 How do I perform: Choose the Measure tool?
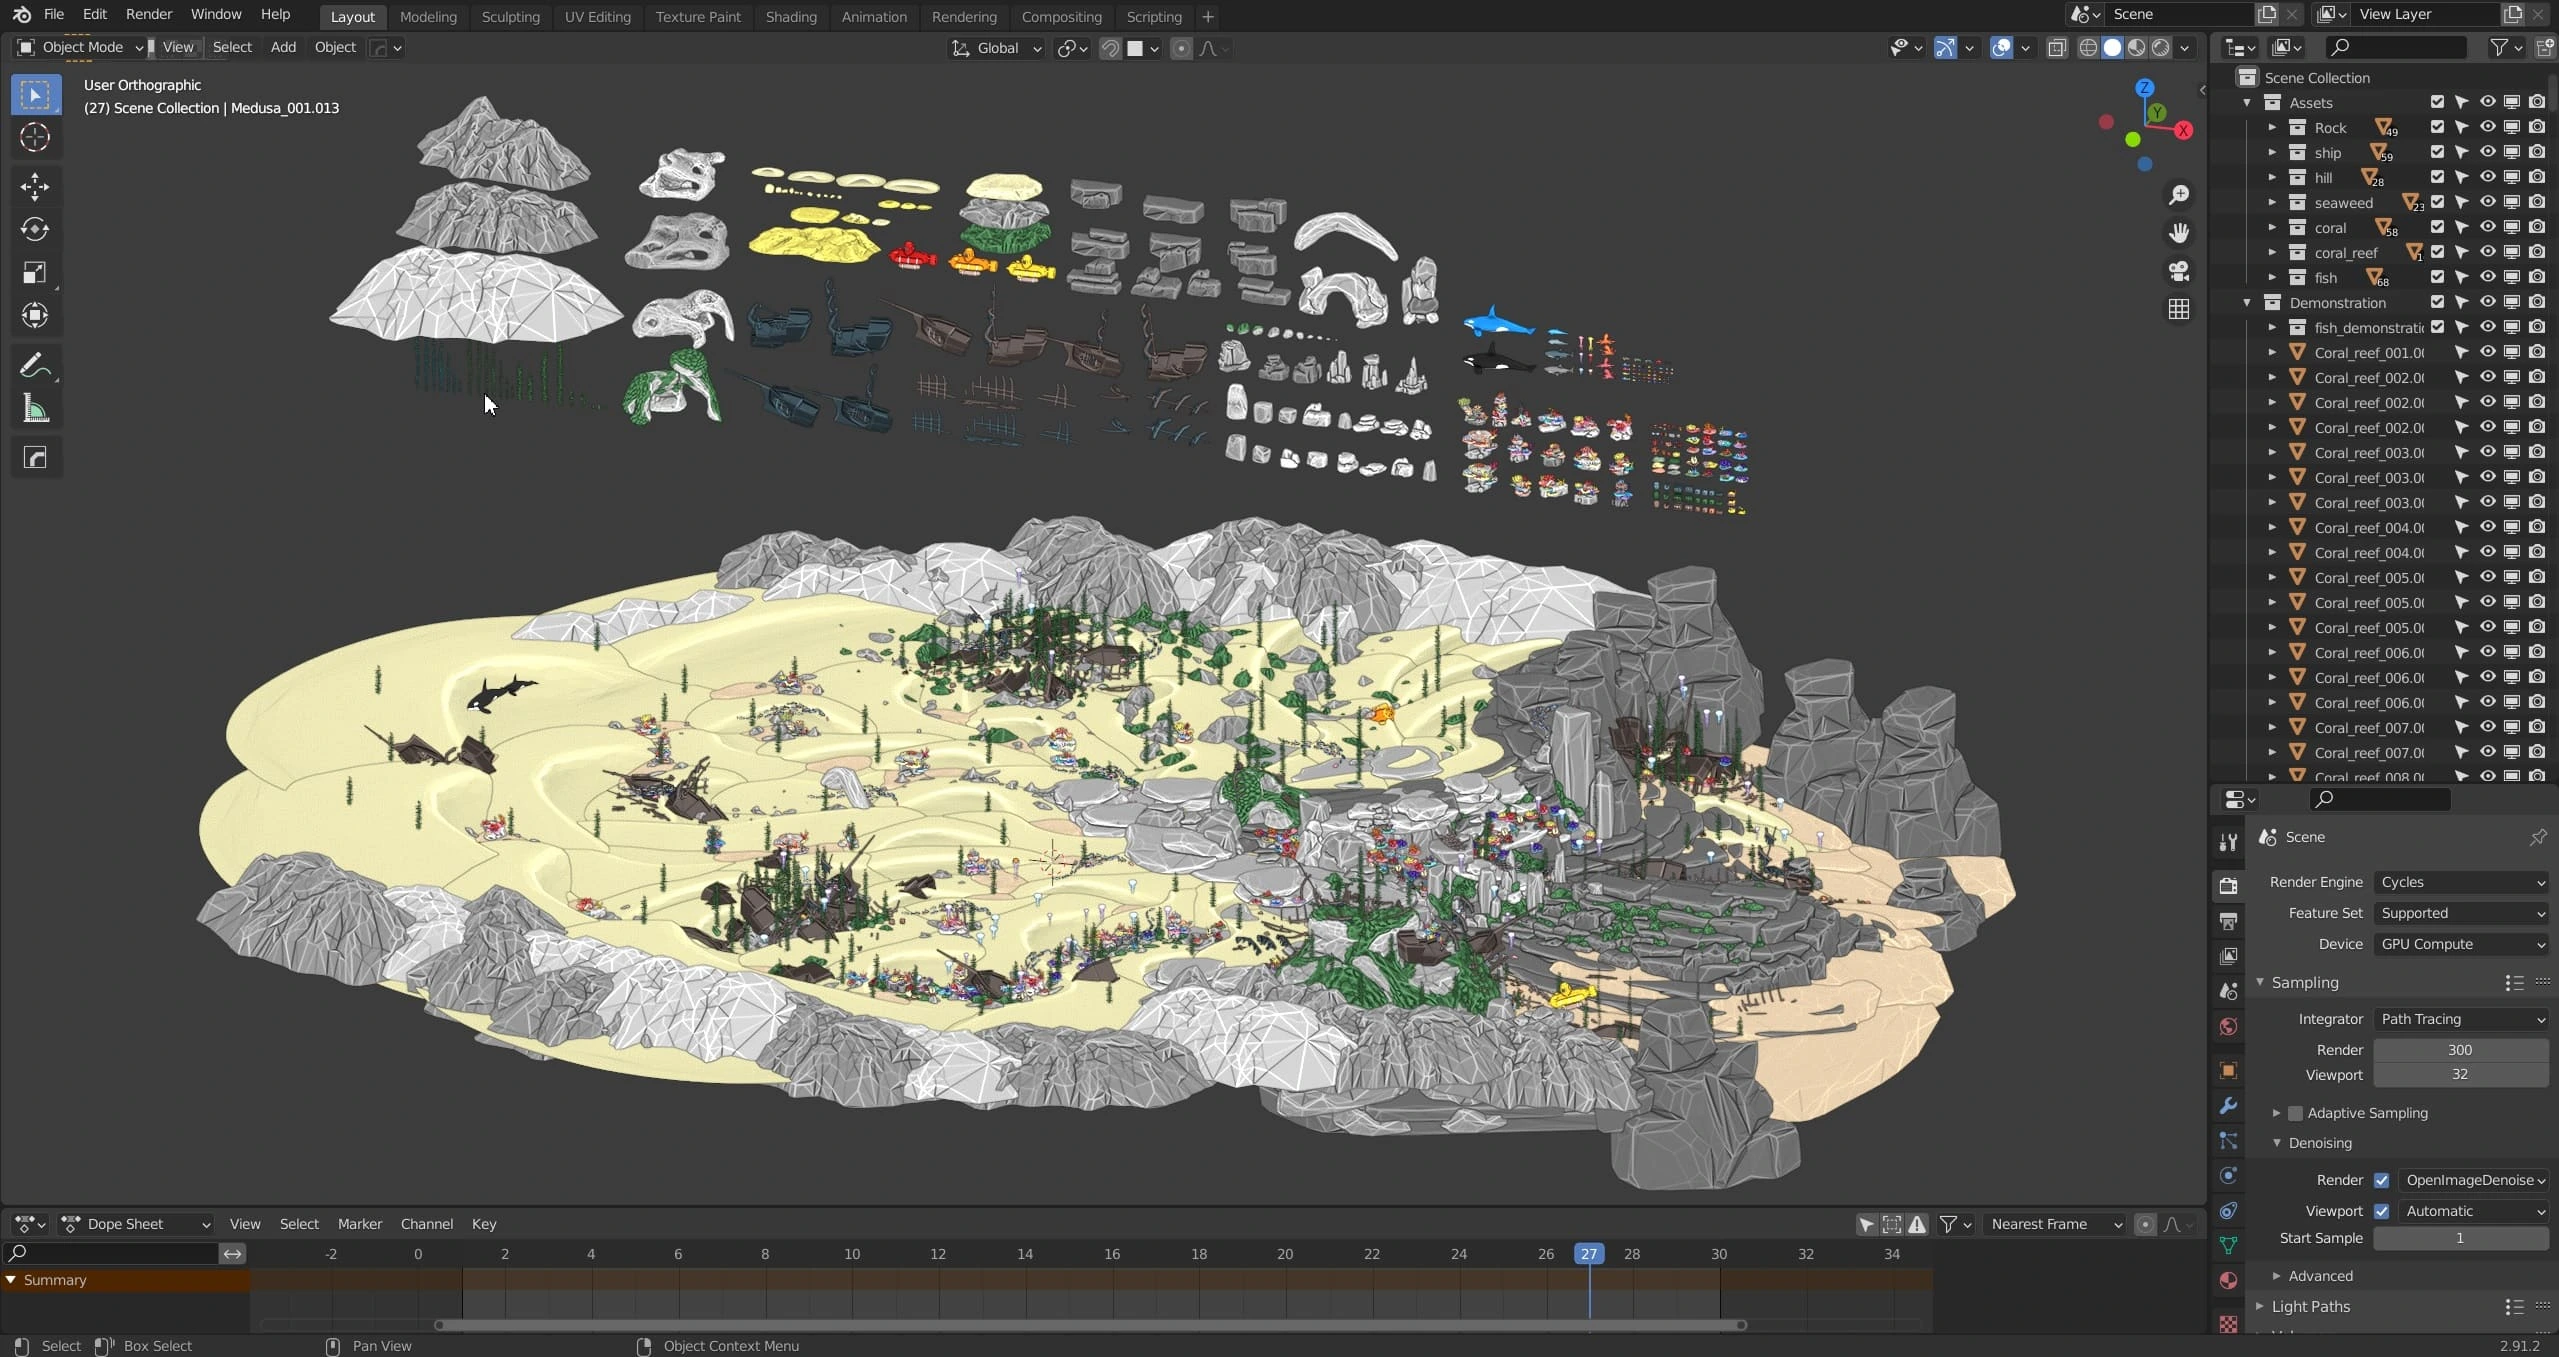(35, 409)
